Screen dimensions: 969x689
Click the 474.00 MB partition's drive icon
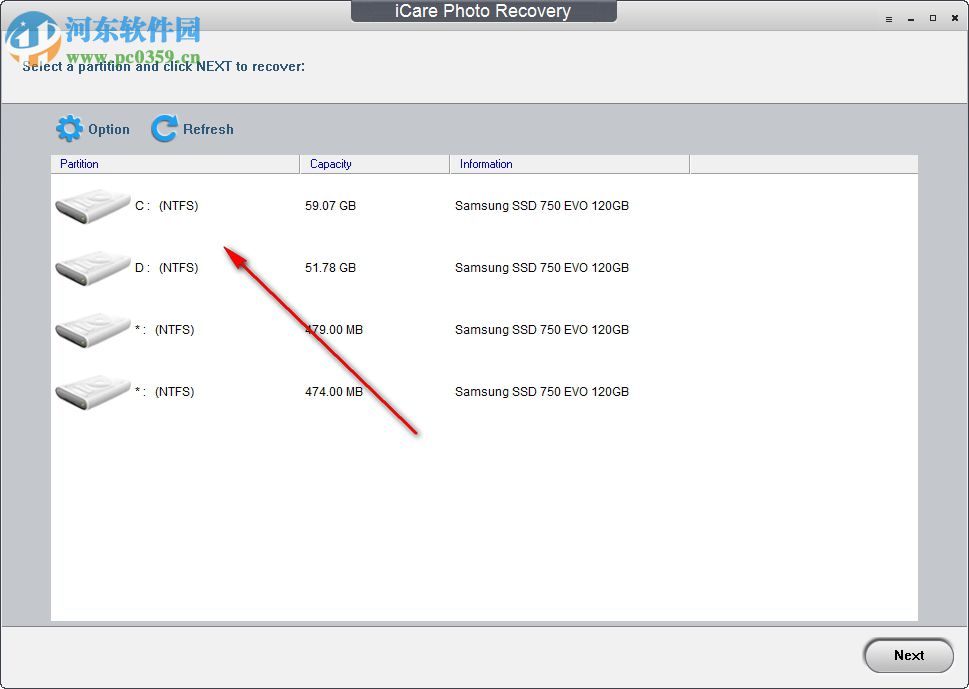pos(91,391)
